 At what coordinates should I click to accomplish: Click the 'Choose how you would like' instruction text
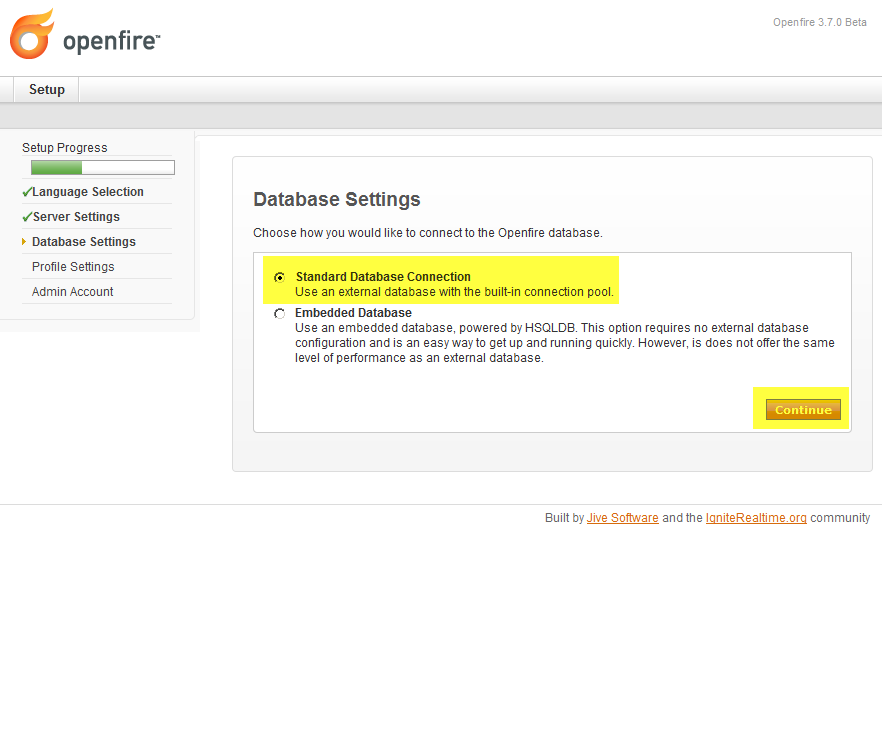pyautogui.click(x=428, y=233)
